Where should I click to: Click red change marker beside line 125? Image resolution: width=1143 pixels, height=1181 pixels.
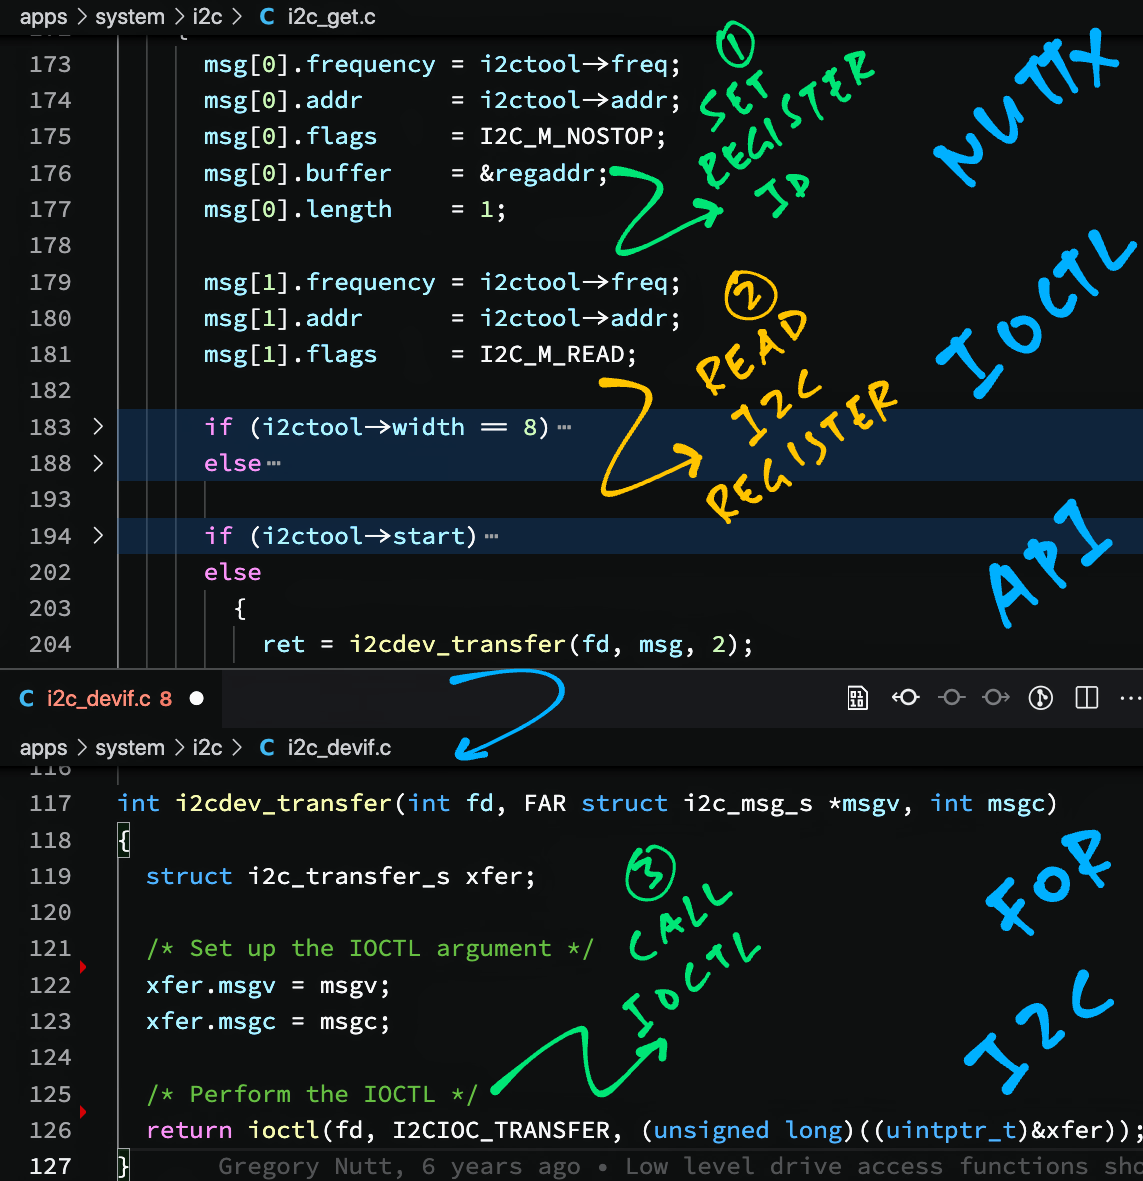coord(83,1112)
